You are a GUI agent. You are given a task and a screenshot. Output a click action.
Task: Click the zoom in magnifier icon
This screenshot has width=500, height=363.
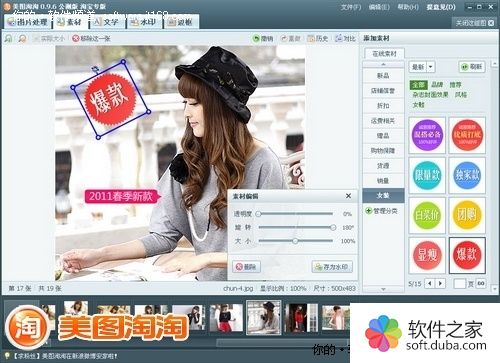[x=8, y=39]
